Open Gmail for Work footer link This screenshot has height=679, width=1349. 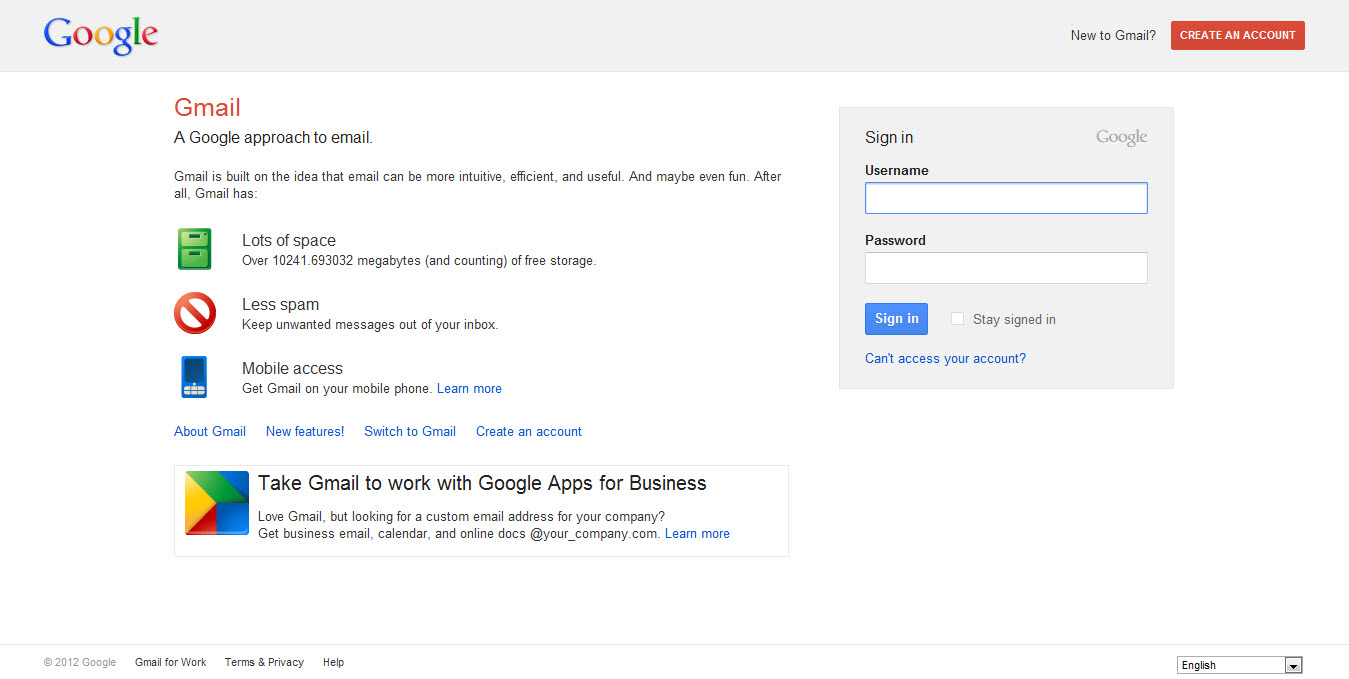pyautogui.click(x=171, y=662)
